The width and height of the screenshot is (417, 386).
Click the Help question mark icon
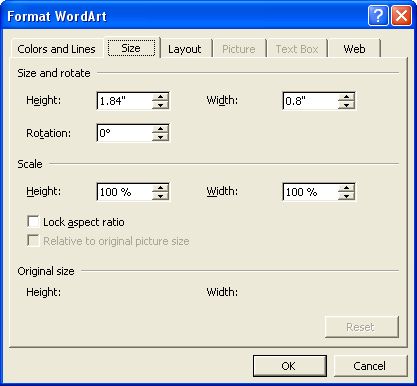378,16
